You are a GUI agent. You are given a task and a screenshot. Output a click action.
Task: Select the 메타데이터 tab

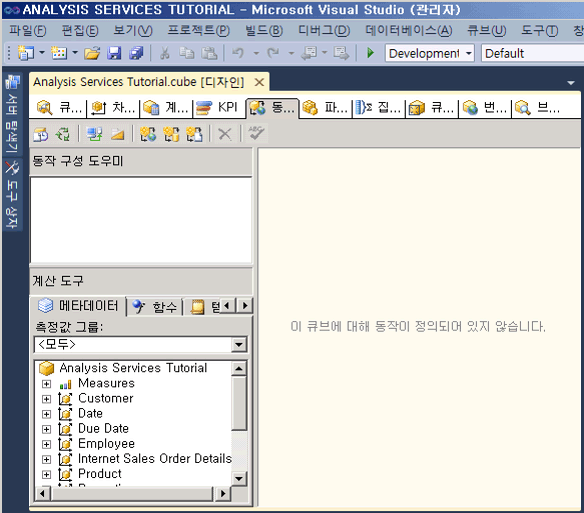tap(78, 306)
